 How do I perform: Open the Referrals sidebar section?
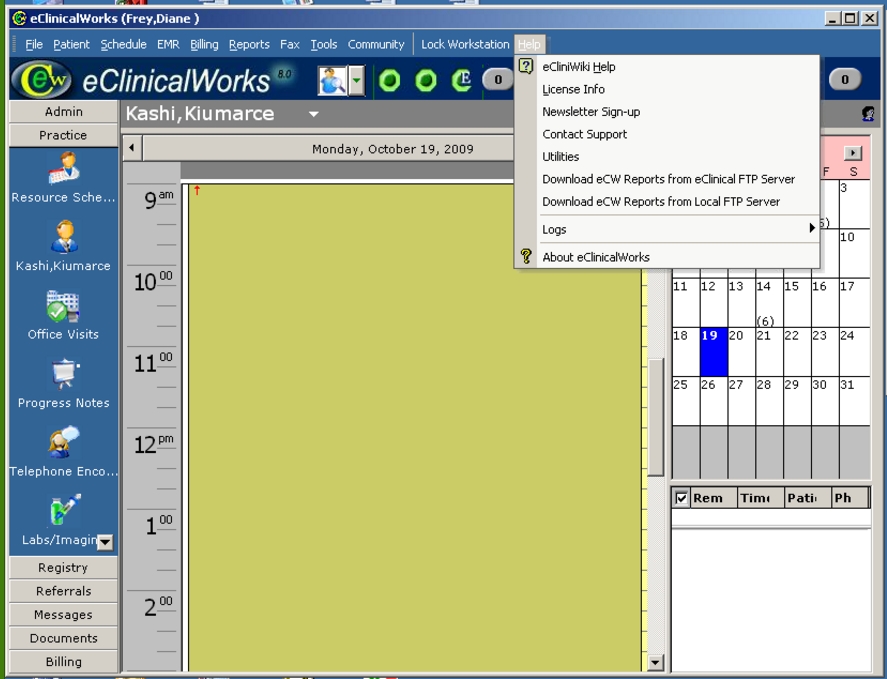coord(63,591)
